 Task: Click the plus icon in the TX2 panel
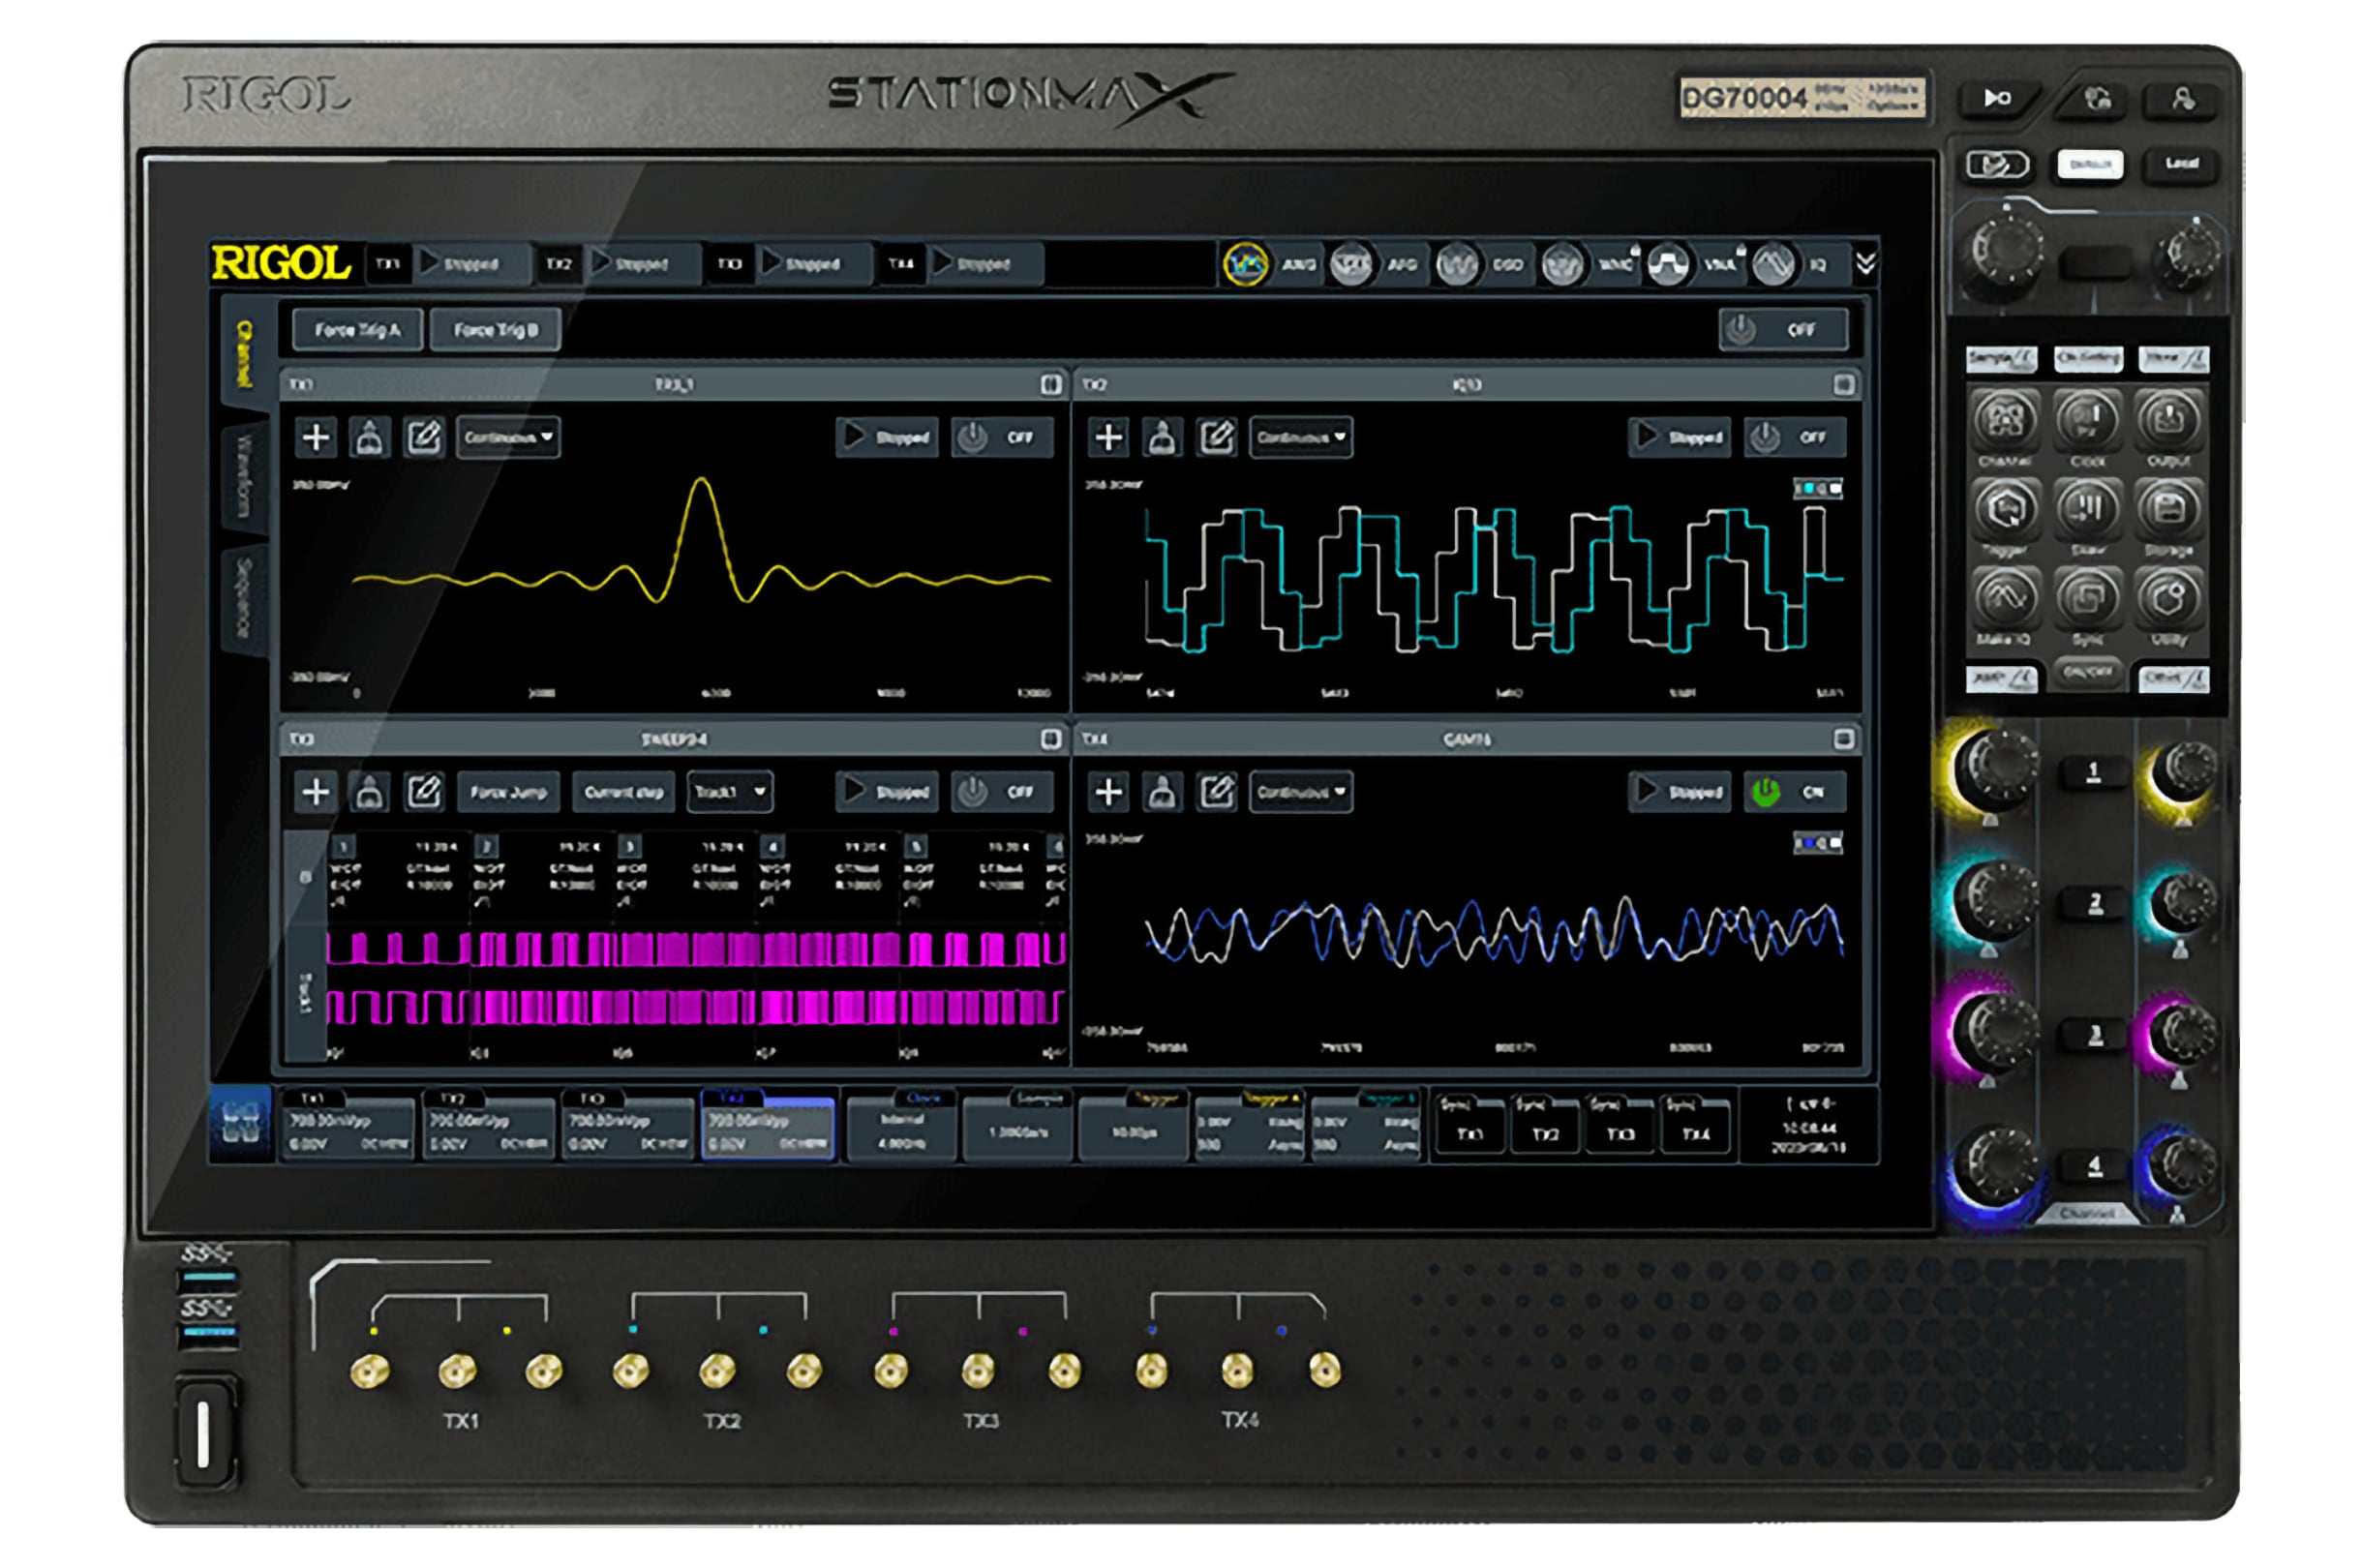click(1108, 437)
